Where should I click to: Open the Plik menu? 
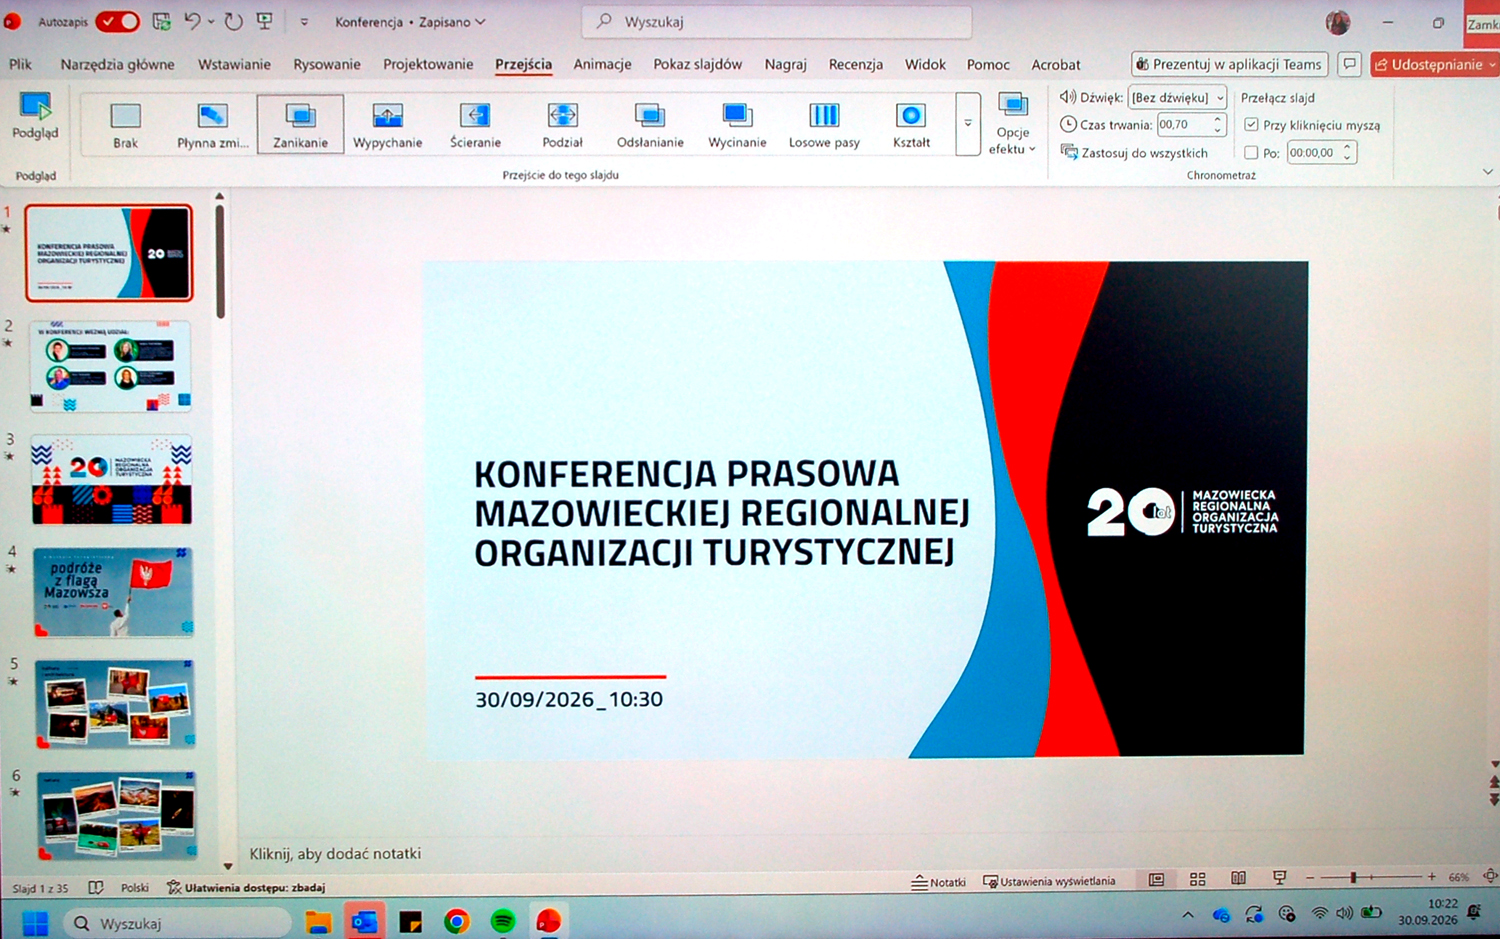click(21, 64)
